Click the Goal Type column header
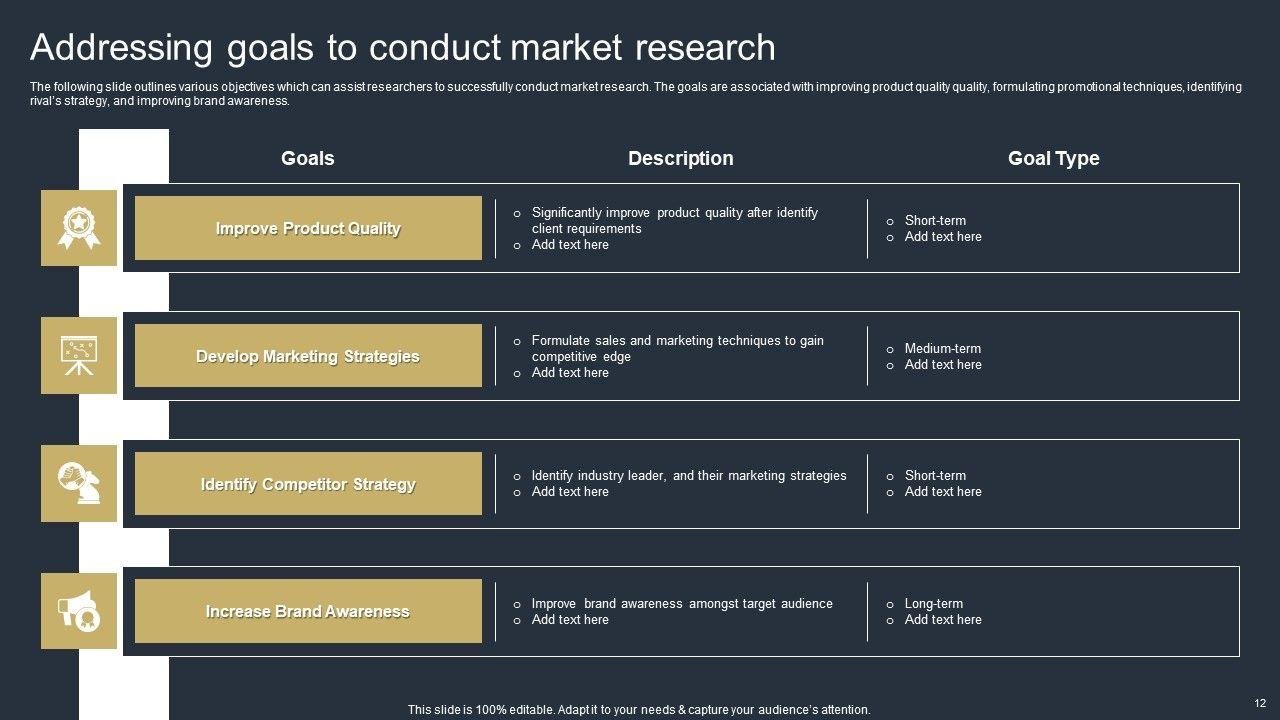Viewport: 1280px width, 720px height. (1053, 158)
